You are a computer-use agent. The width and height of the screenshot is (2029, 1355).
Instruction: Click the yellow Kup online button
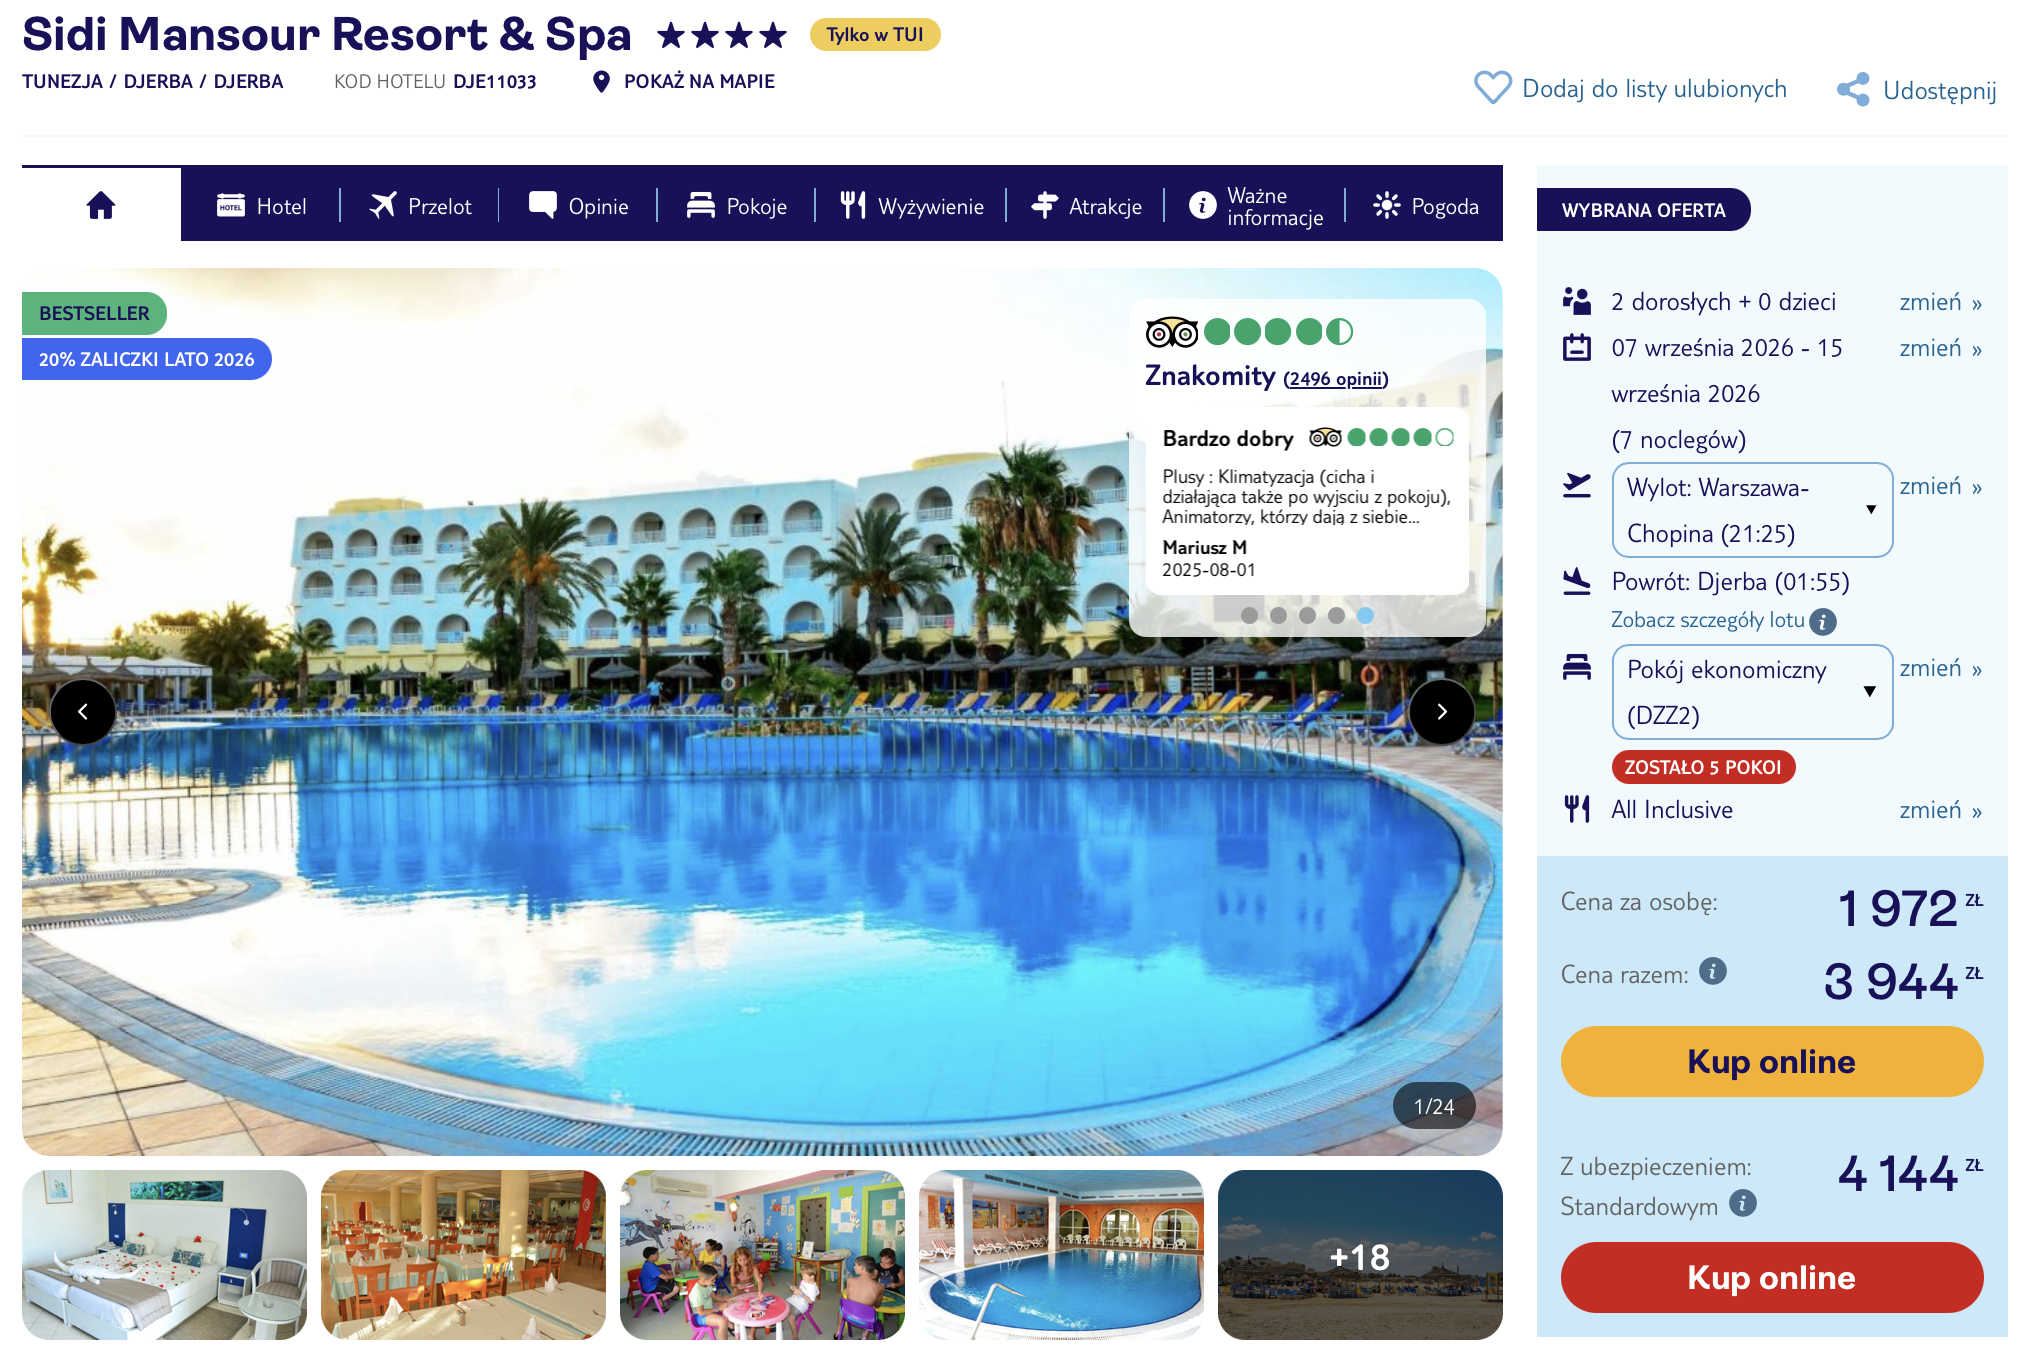point(1771,1061)
